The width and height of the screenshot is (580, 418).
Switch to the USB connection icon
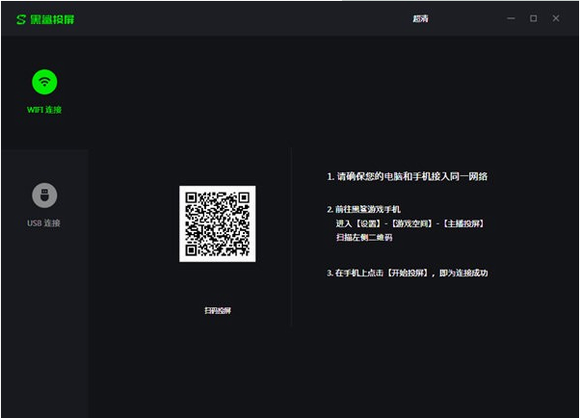[44, 195]
